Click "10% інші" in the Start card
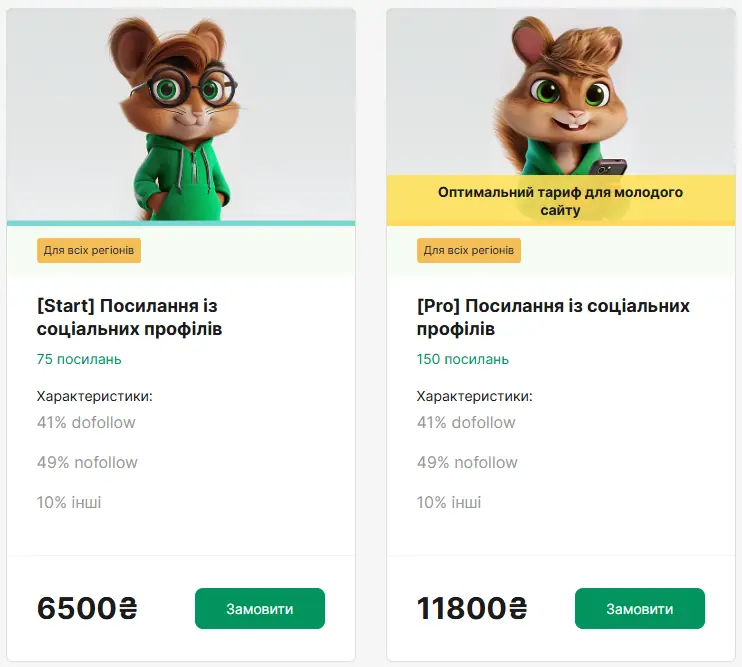The width and height of the screenshot is (742, 667). [x=69, y=502]
